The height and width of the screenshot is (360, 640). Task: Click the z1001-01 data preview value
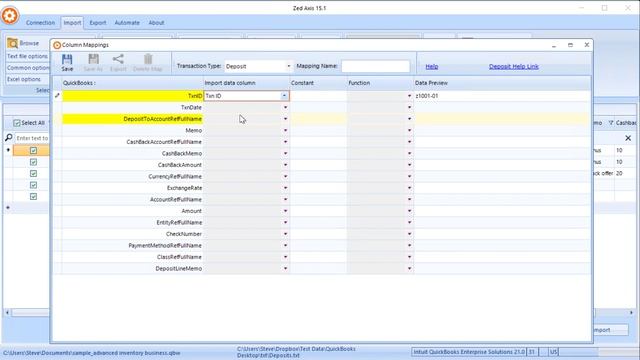(427, 96)
